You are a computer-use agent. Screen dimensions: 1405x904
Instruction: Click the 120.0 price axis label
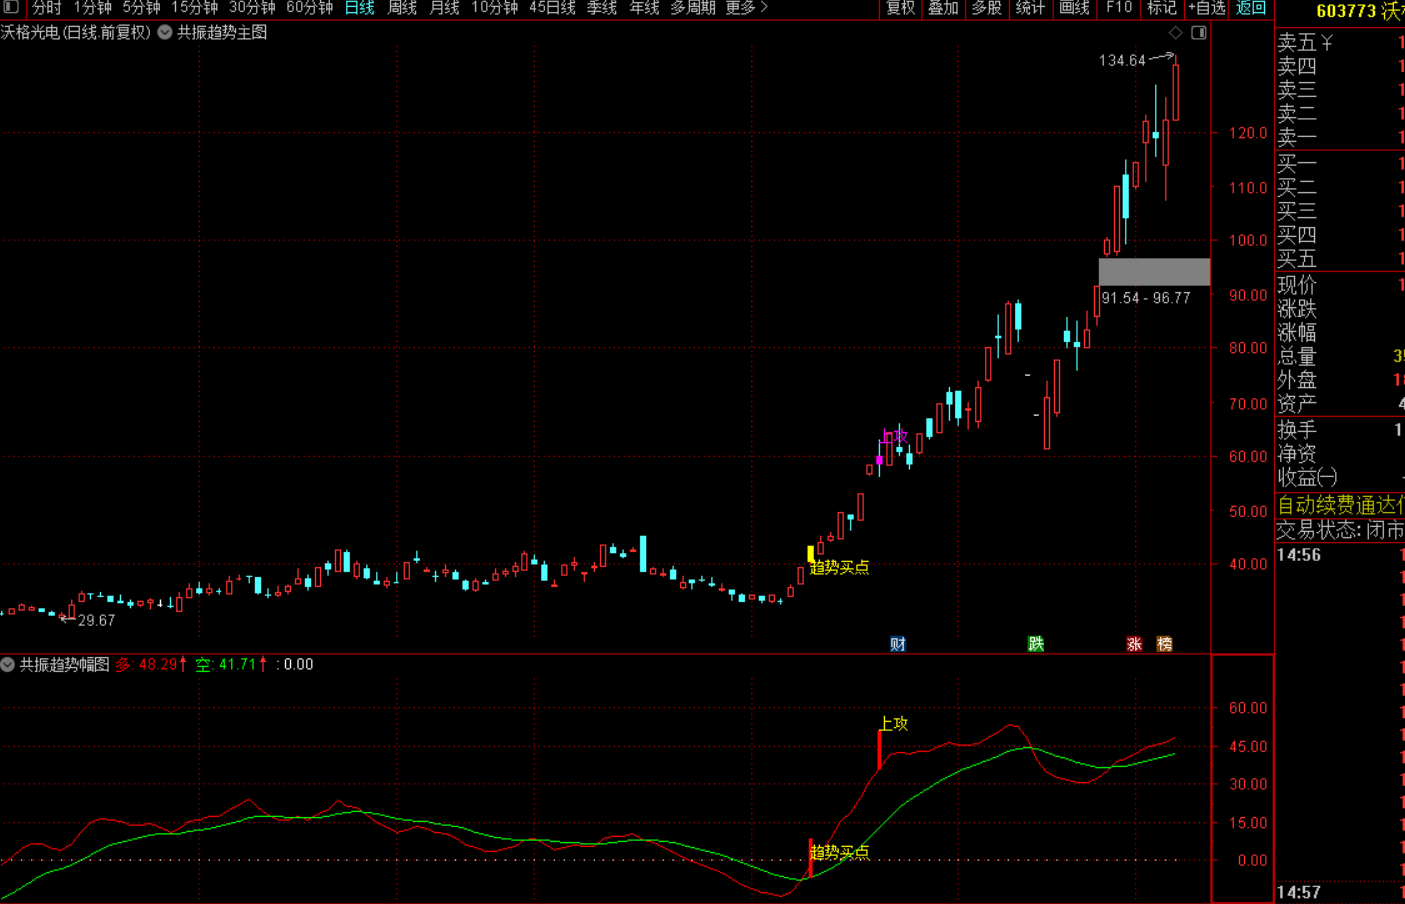coord(1248,133)
